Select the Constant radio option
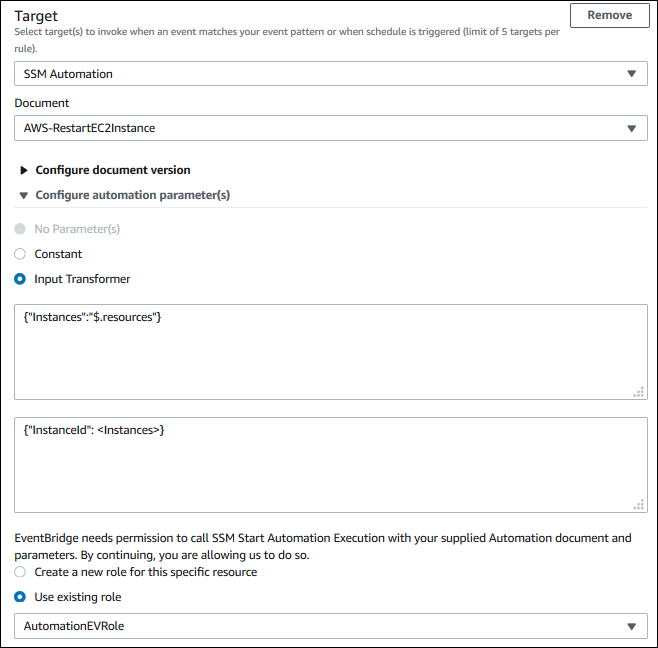 pos(20,254)
